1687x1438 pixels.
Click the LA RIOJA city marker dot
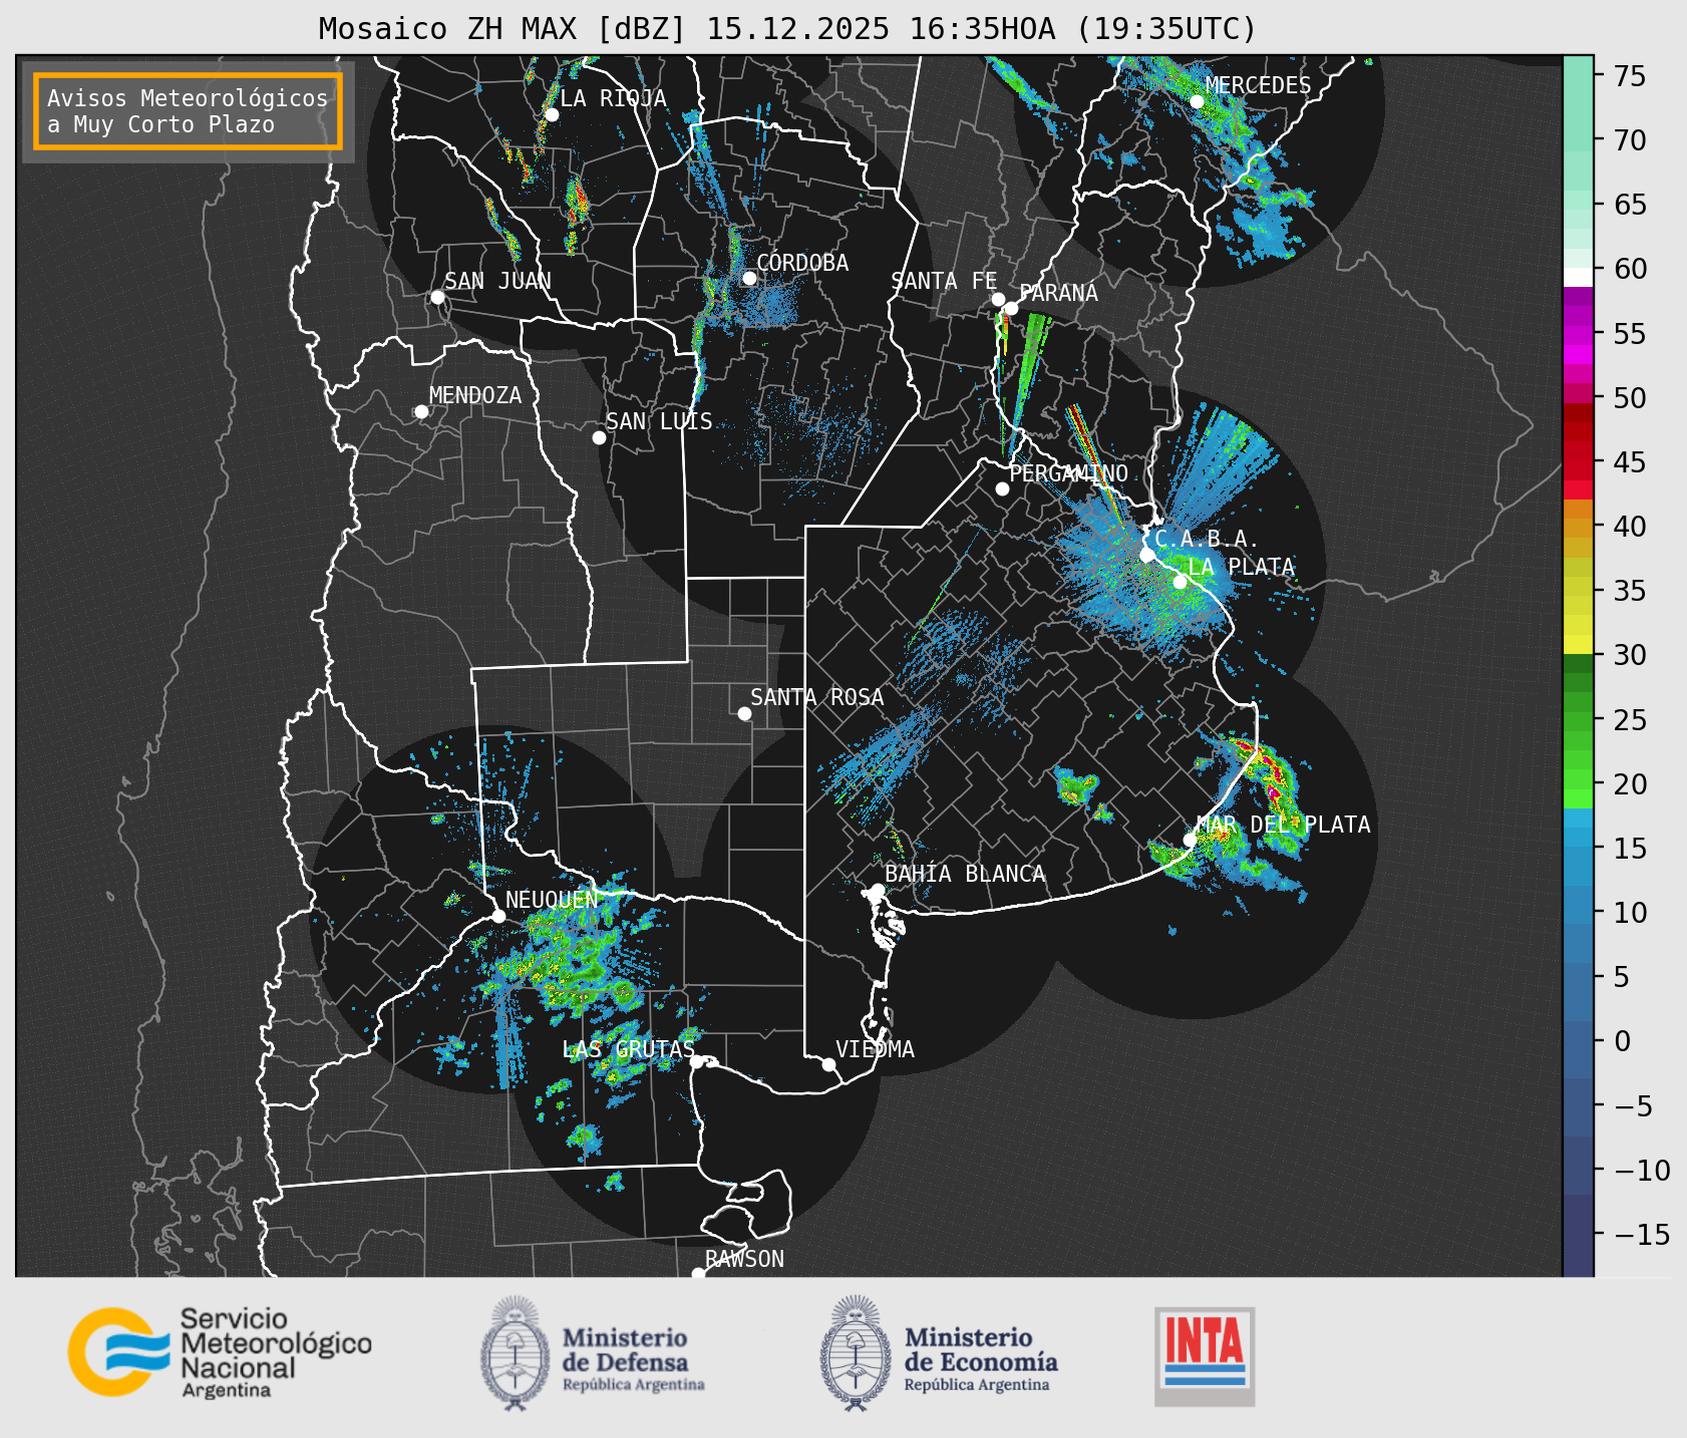(x=551, y=115)
